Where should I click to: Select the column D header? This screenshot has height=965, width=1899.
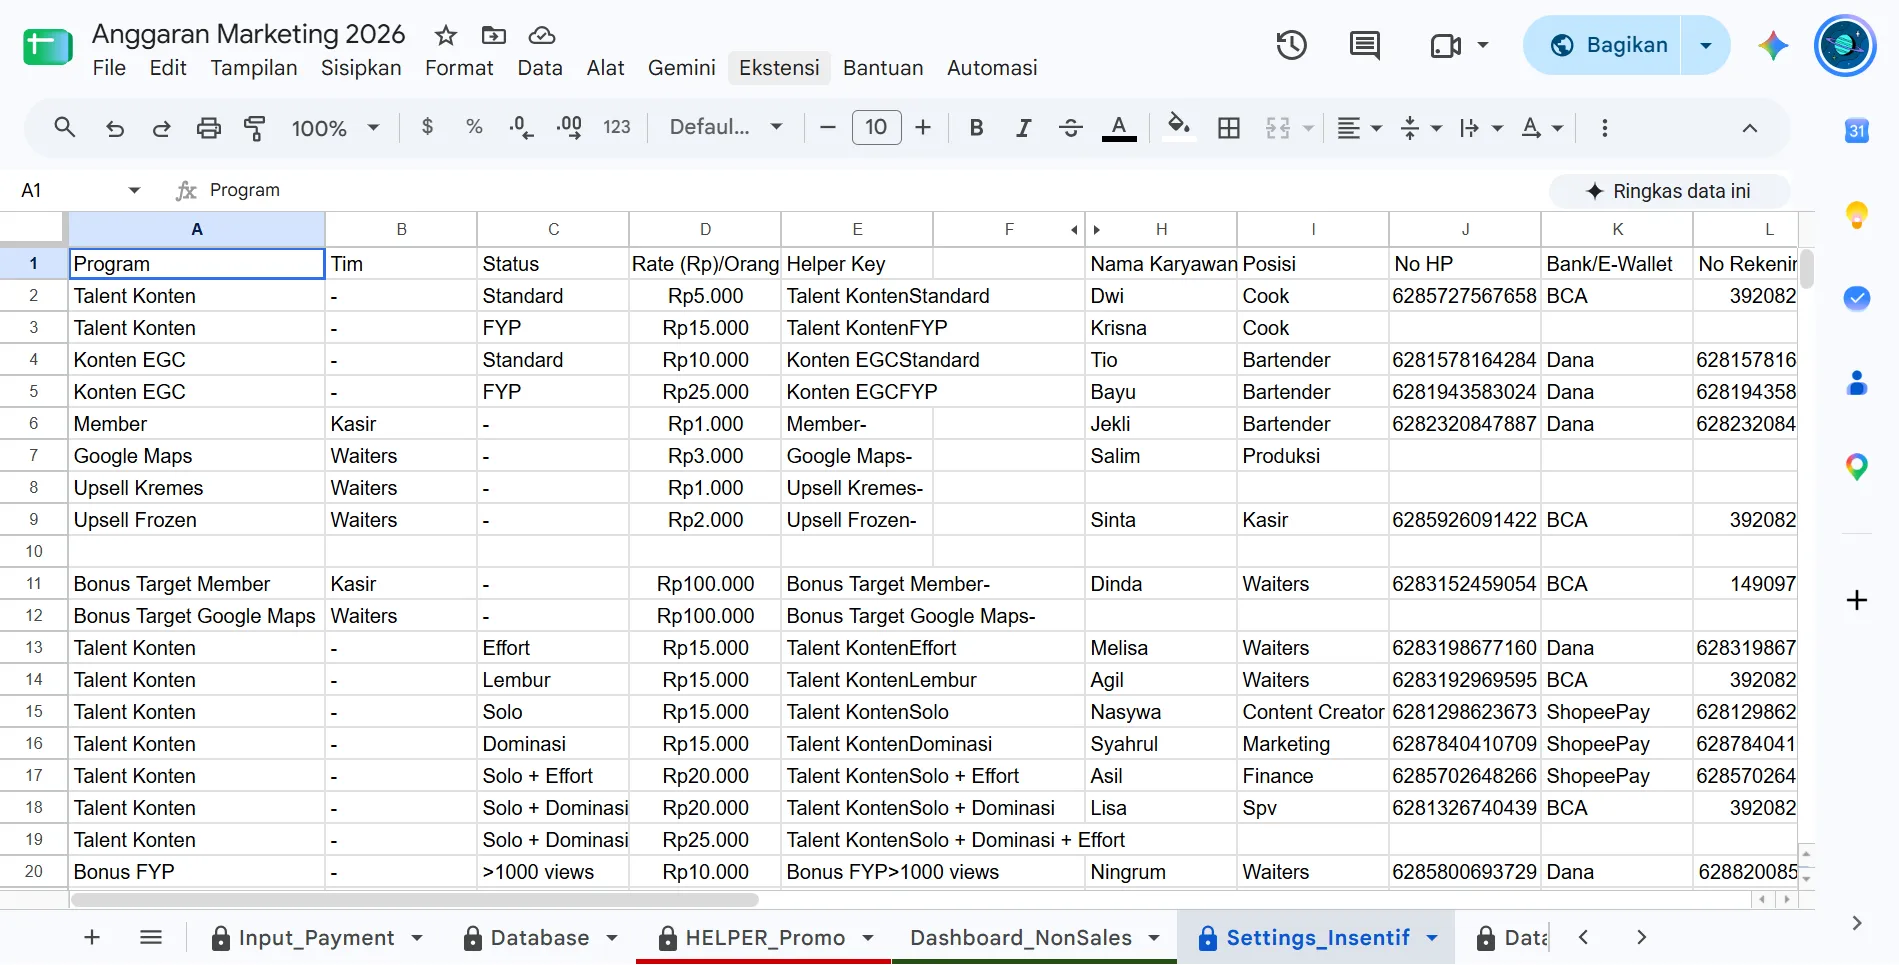pos(705,229)
